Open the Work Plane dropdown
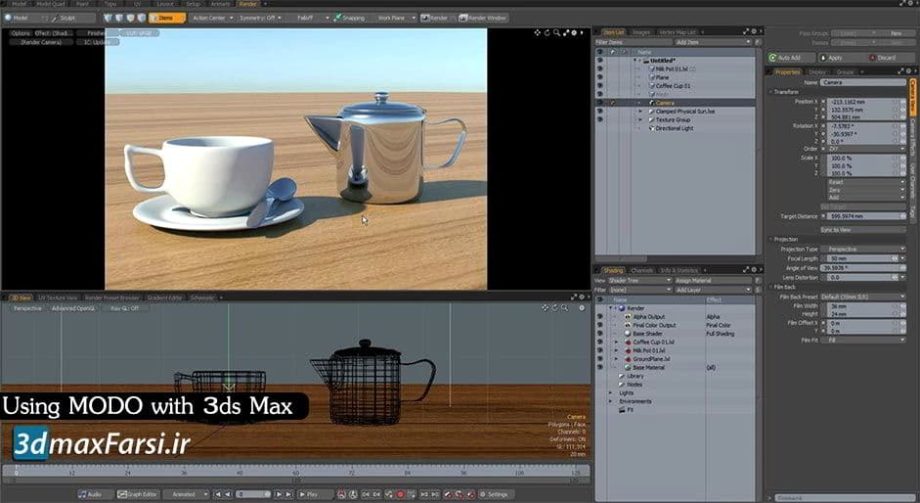Viewport: 920px width, 503px height. 395,18
